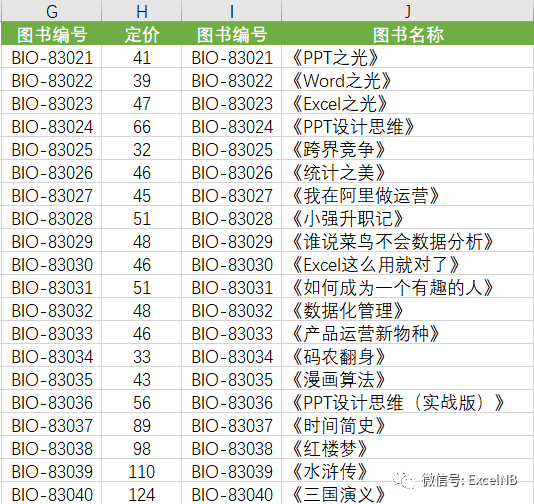Select price cell 32

(142, 149)
